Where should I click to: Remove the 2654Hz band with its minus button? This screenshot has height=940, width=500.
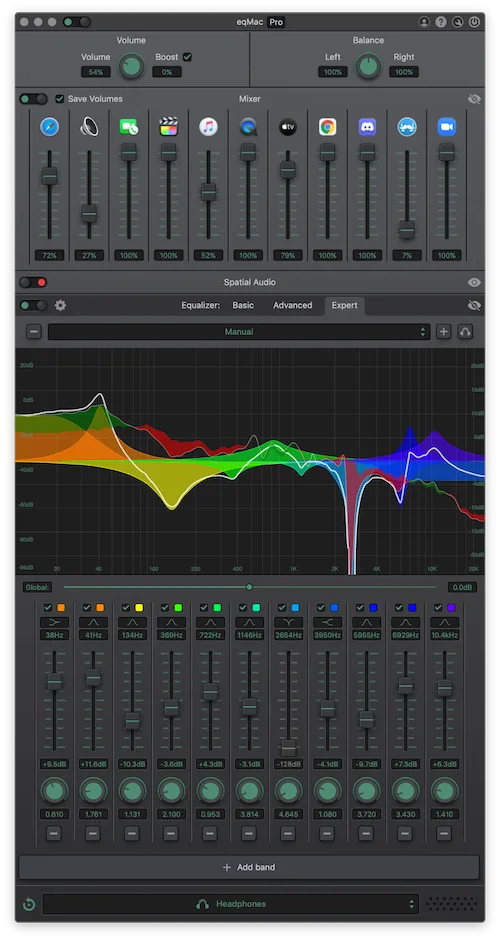click(288, 833)
